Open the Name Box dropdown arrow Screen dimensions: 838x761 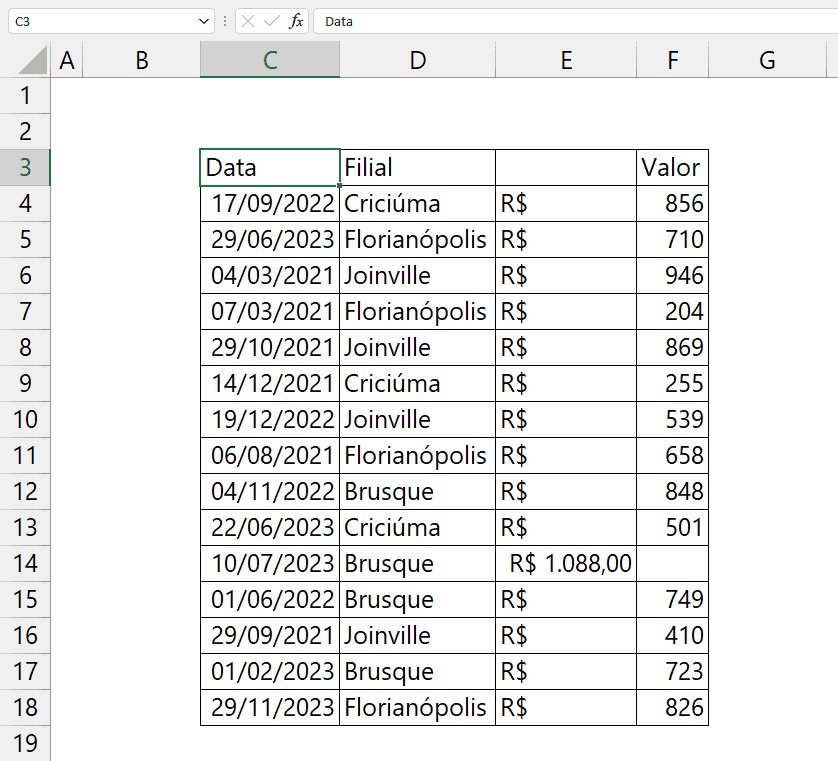204,21
